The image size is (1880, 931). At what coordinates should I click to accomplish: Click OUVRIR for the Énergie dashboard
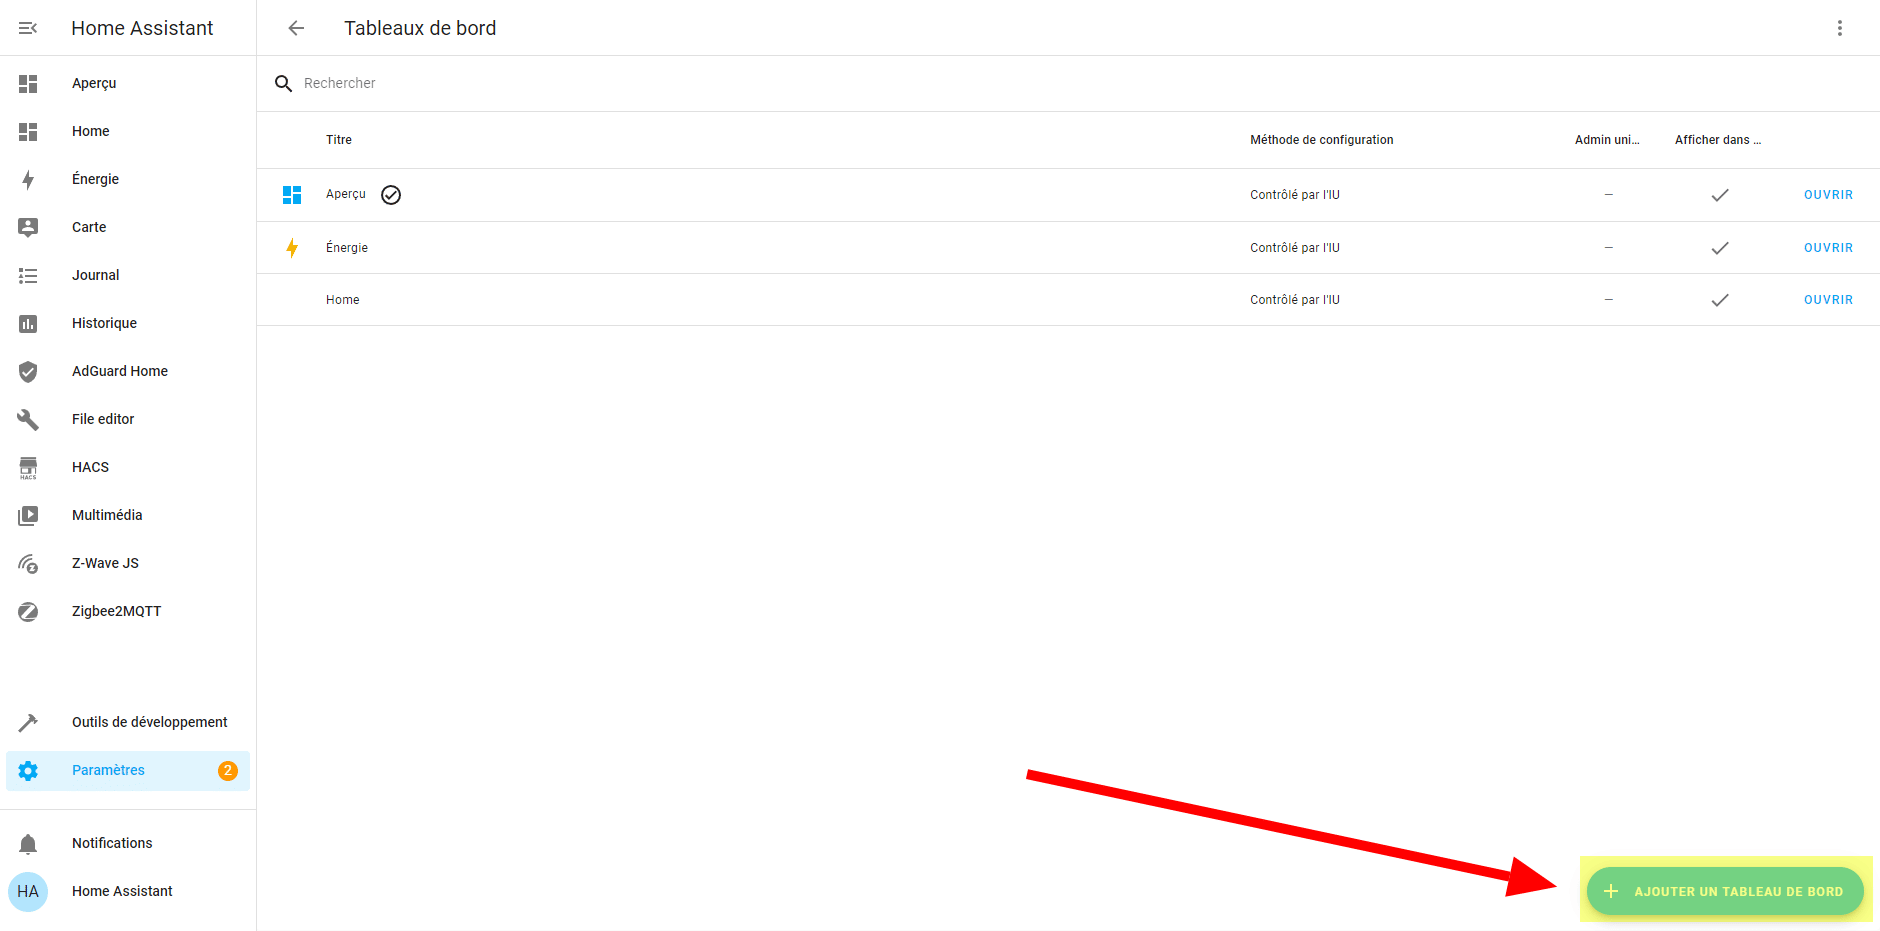click(1828, 248)
